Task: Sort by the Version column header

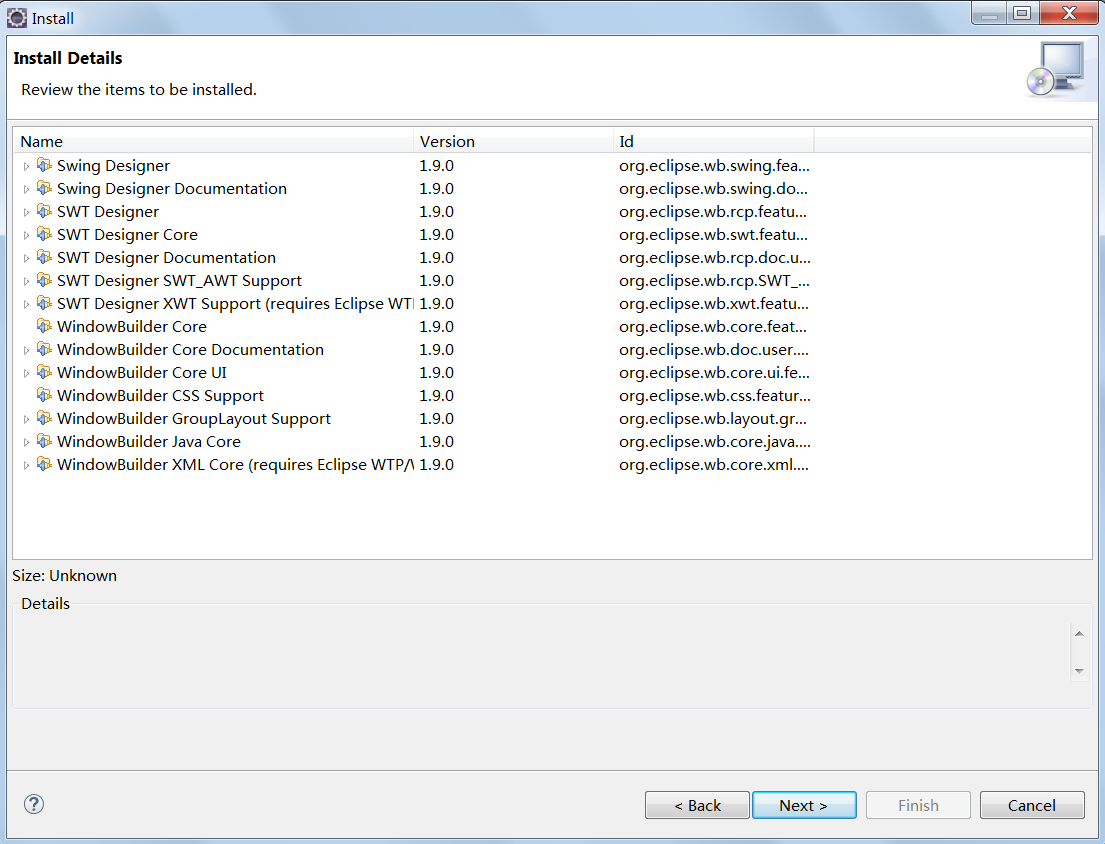Action: click(513, 141)
